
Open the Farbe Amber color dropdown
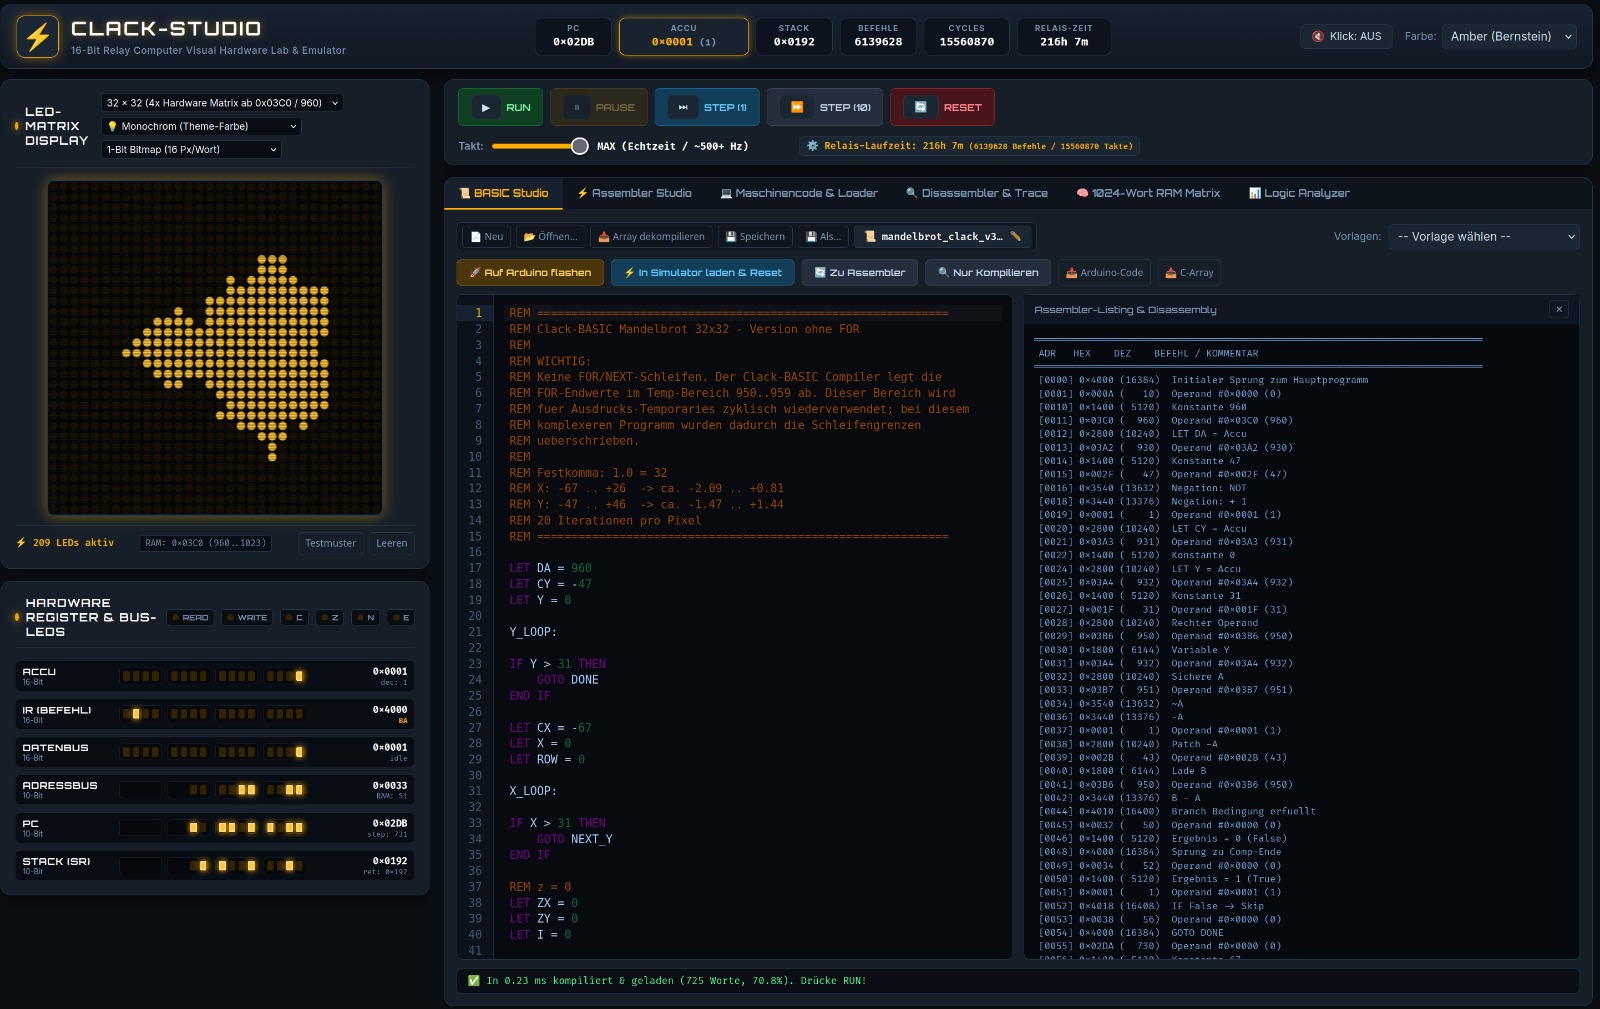point(1509,36)
